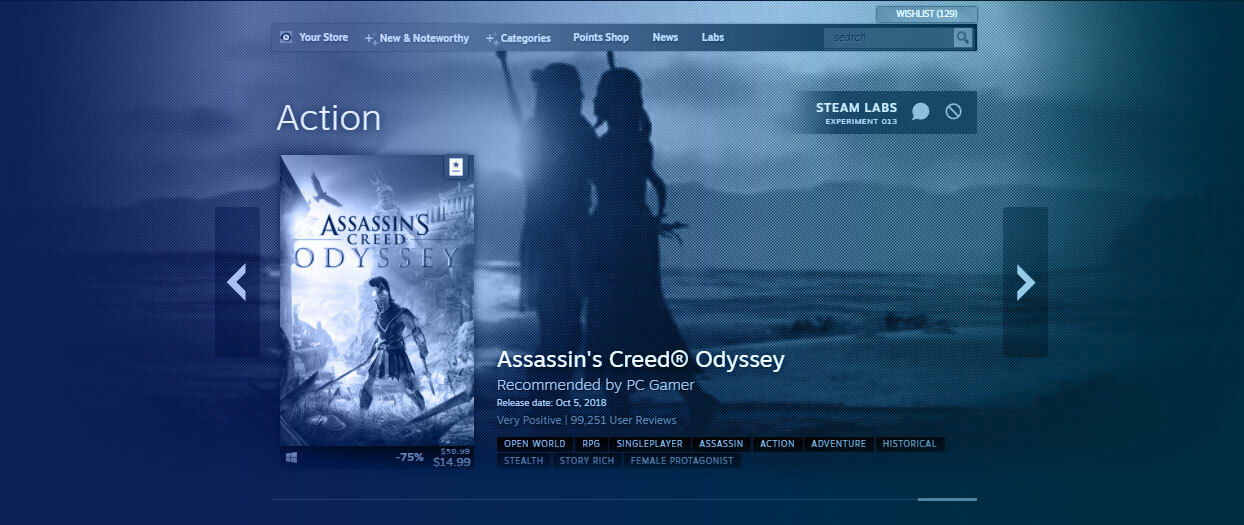Select the OPEN WORLD tag
This screenshot has height=525, width=1244.
click(x=535, y=444)
